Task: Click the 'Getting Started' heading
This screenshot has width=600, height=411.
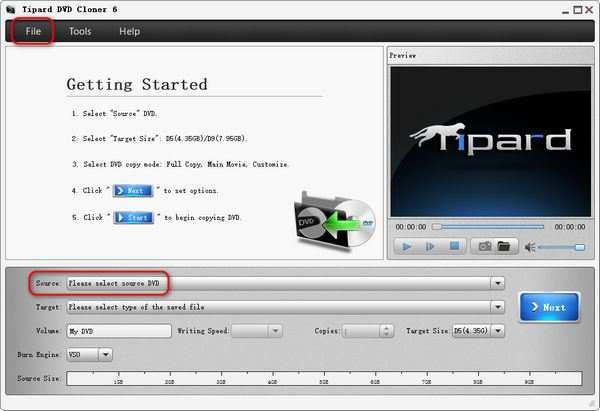Action: [137, 85]
